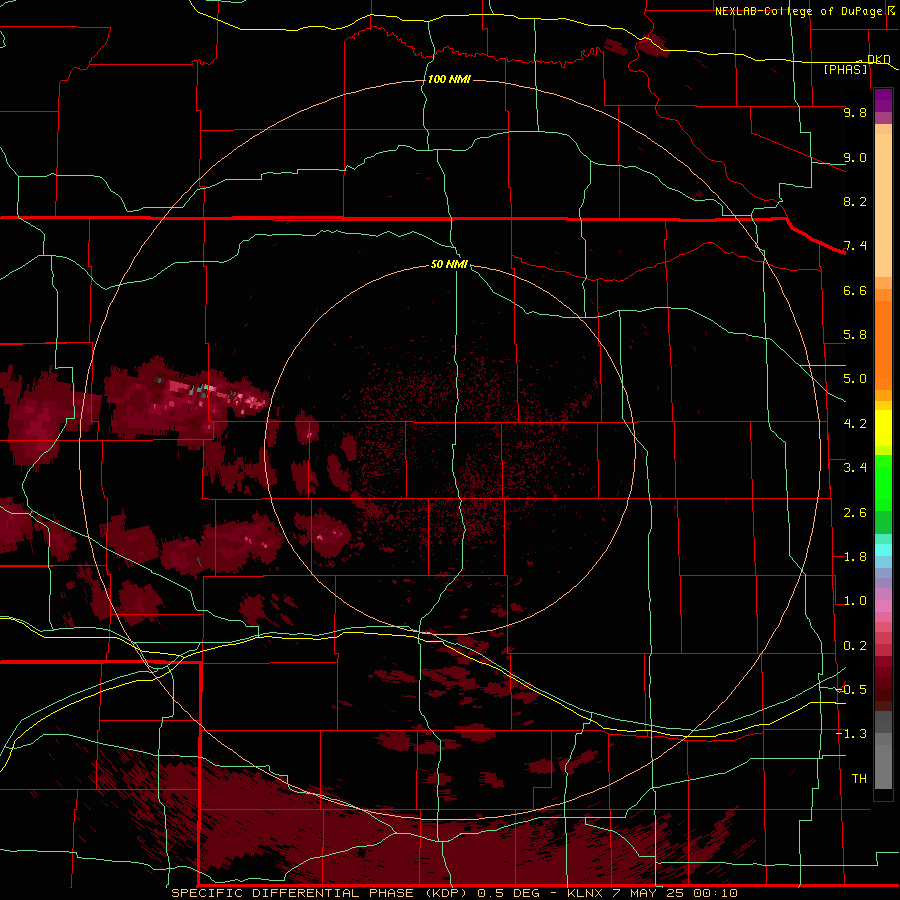Pick the orange legend color band
The height and width of the screenshot is (900, 900).
point(883,344)
